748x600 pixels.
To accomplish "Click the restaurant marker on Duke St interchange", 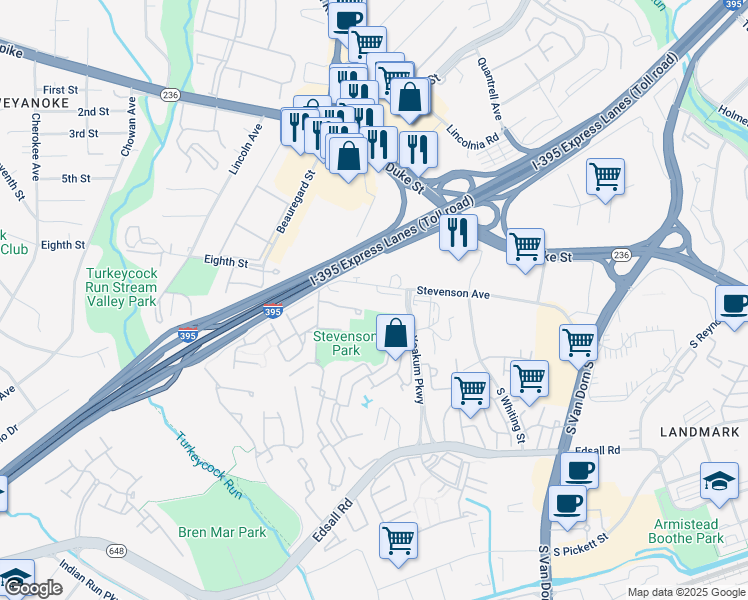I will click(x=458, y=233).
